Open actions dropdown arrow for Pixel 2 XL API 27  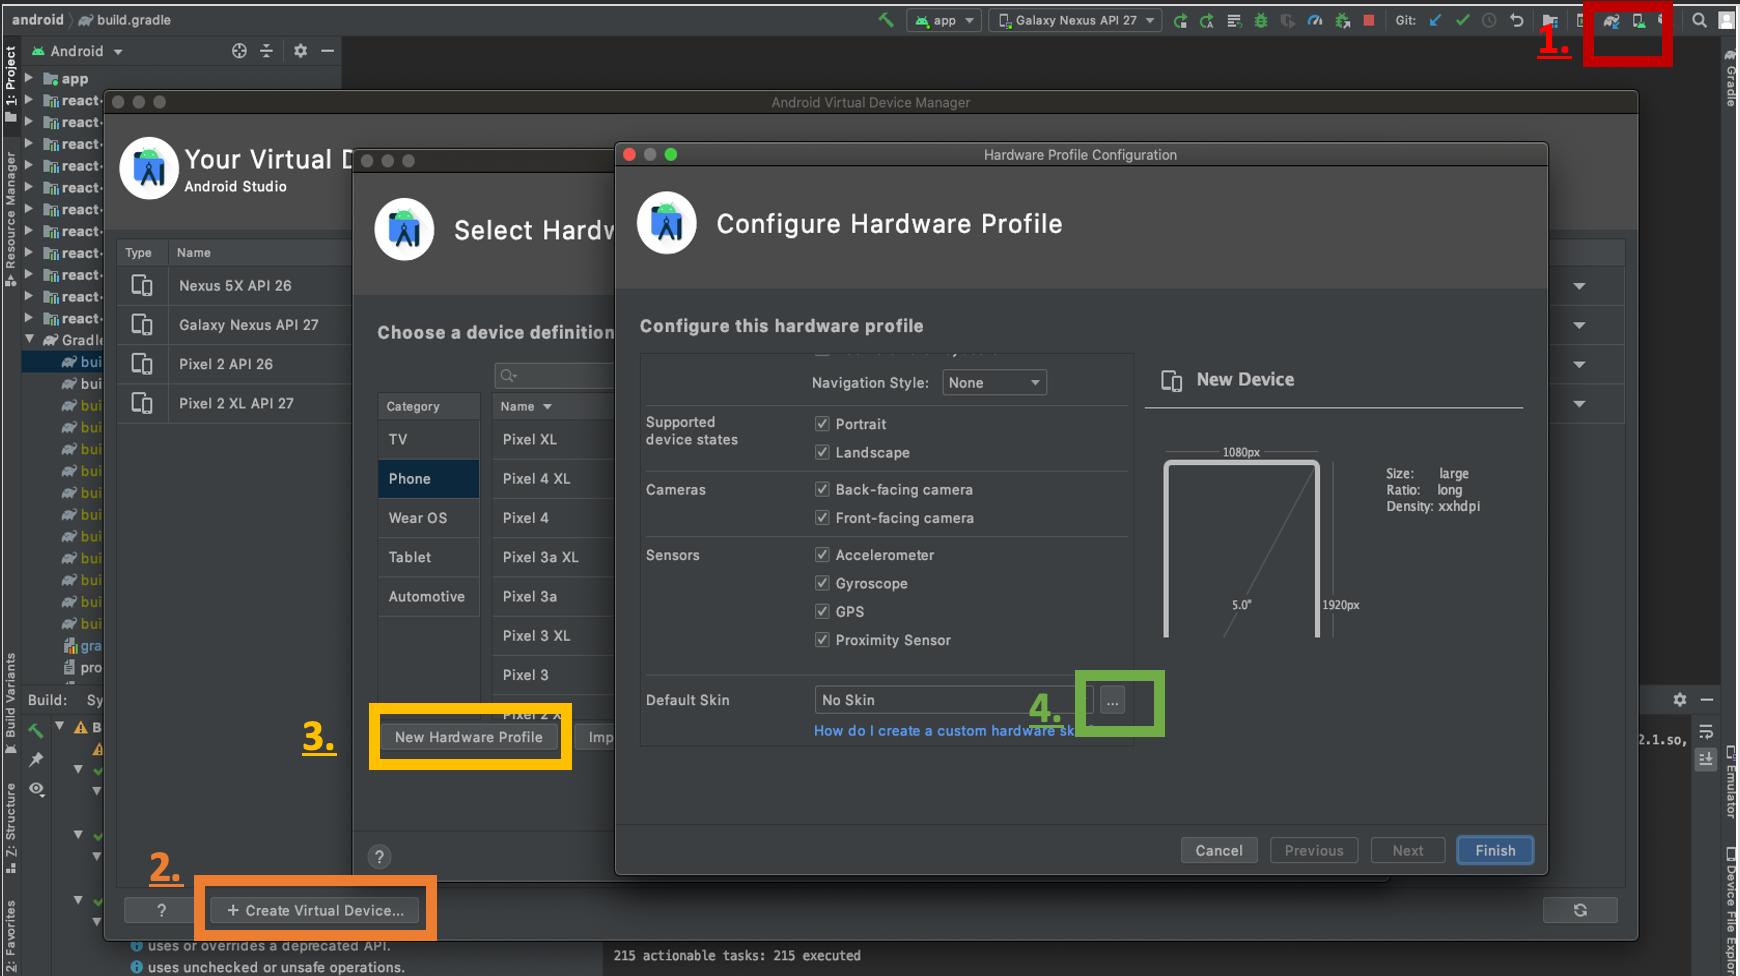point(1579,404)
